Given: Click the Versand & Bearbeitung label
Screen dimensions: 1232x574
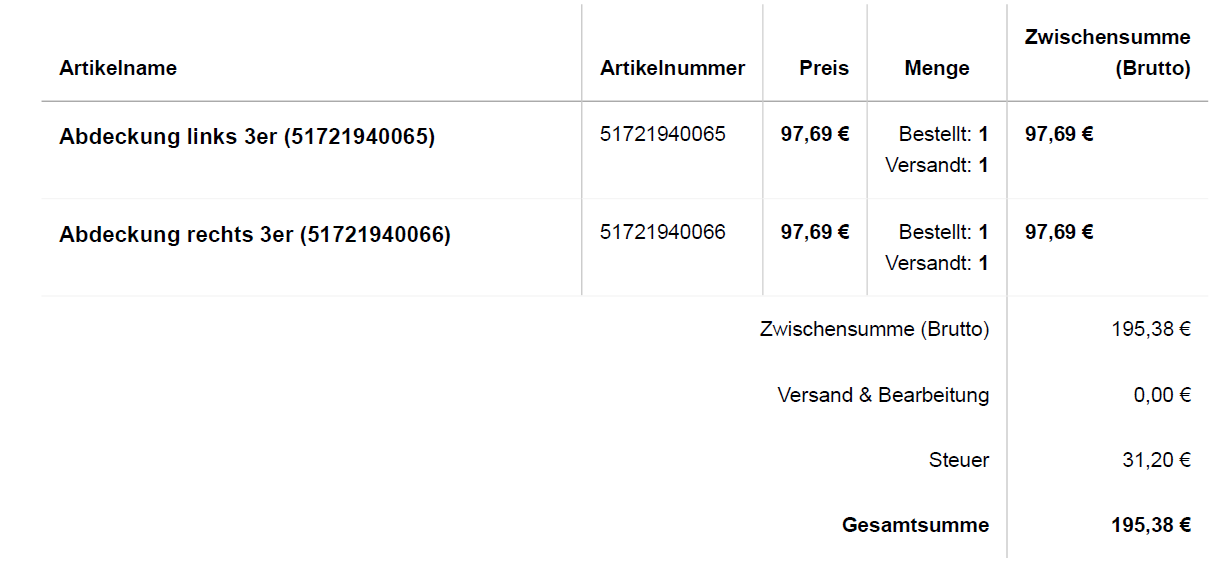Looking at the screenshot, I should [883, 395].
